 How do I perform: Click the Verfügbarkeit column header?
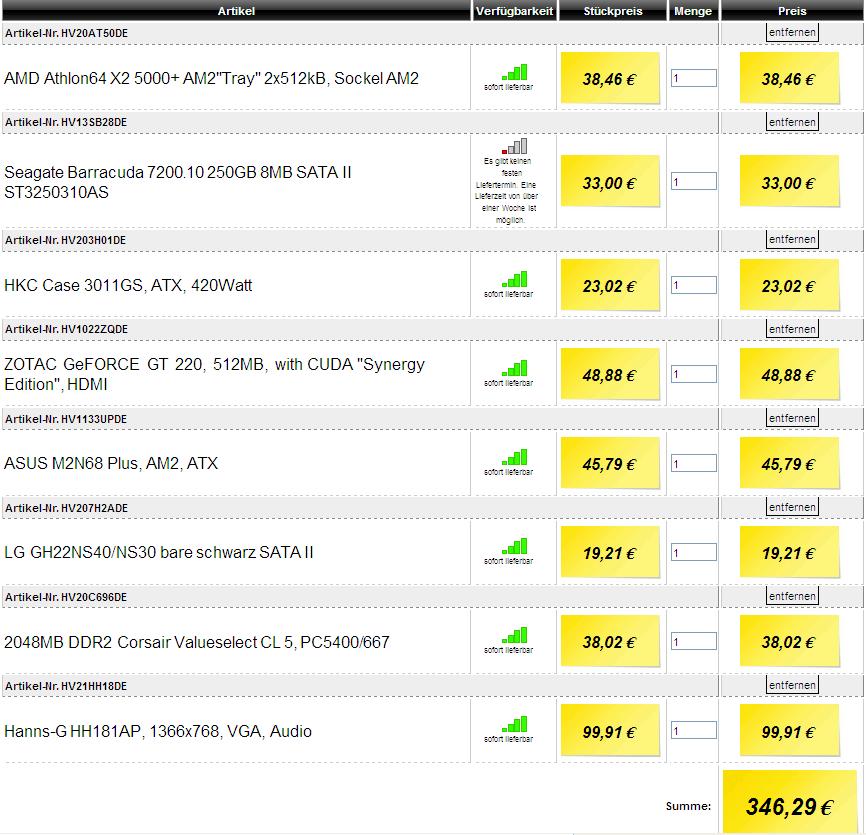coord(514,10)
